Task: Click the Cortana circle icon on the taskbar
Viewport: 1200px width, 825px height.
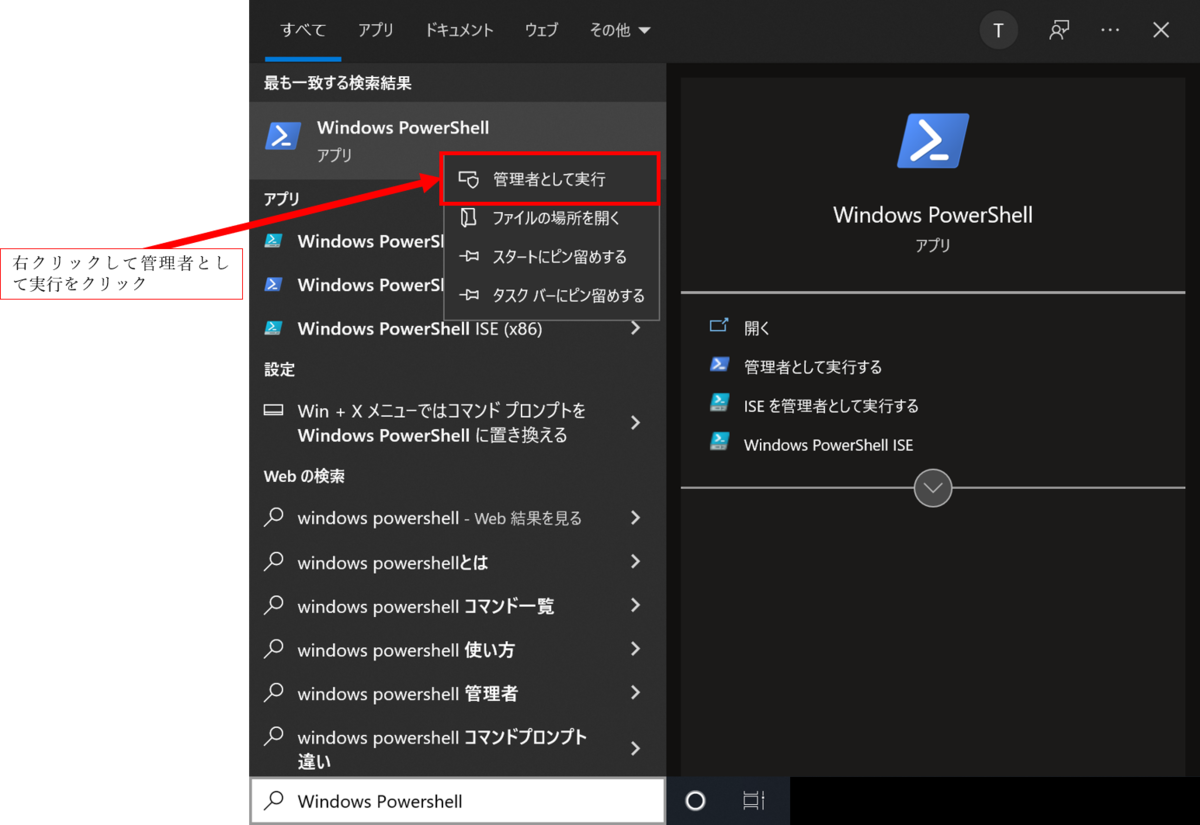Action: (695, 801)
